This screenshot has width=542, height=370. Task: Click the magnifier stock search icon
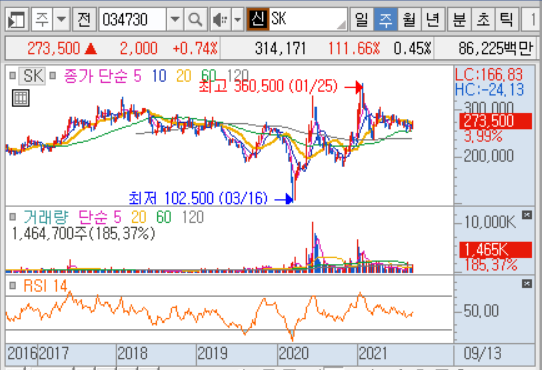click(195, 20)
